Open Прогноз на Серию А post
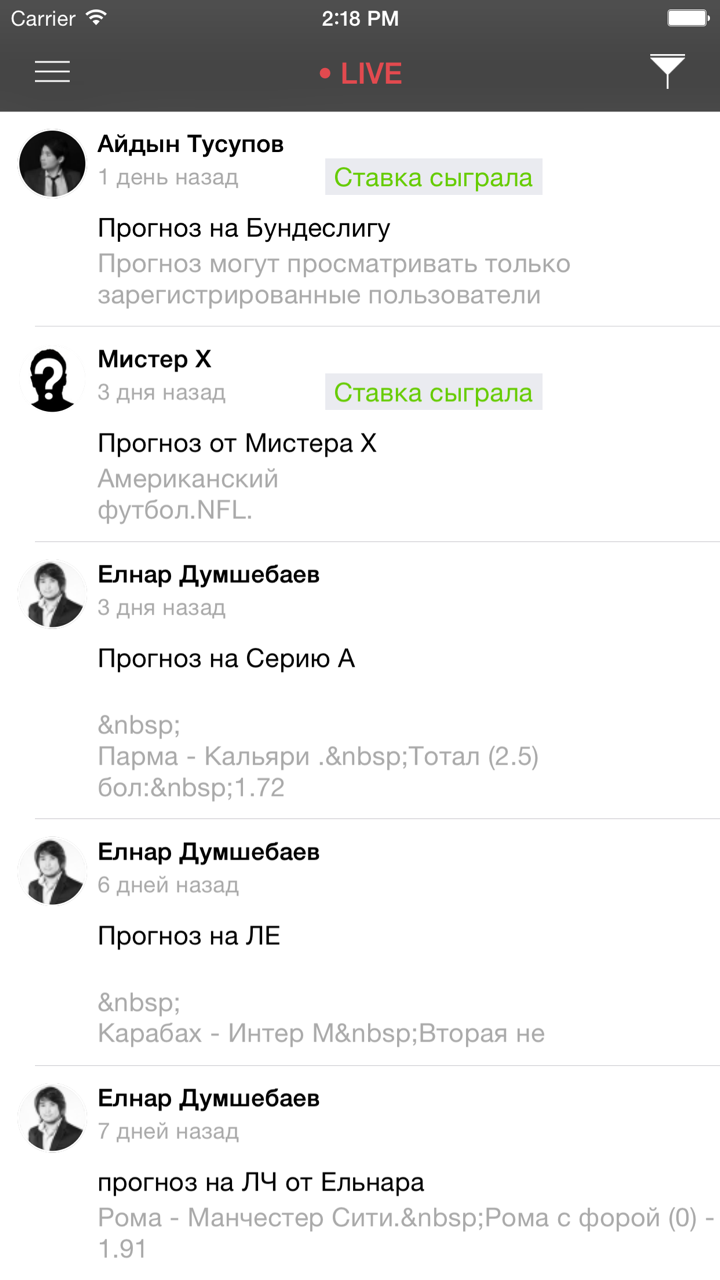The height and width of the screenshot is (1280, 720). (x=226, y=659)
